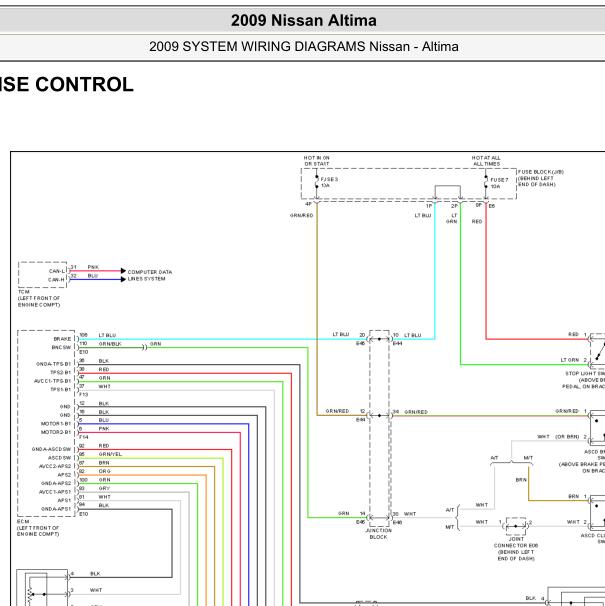
Task: Click the 'HOT AT ALL TIMES' label
Action: pyautogui.click(x=486, y=161)
